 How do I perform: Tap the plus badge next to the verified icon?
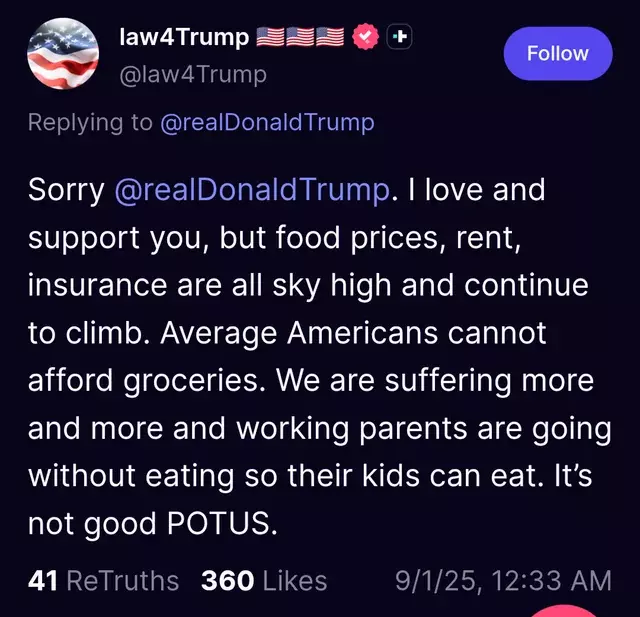[399, 37]
